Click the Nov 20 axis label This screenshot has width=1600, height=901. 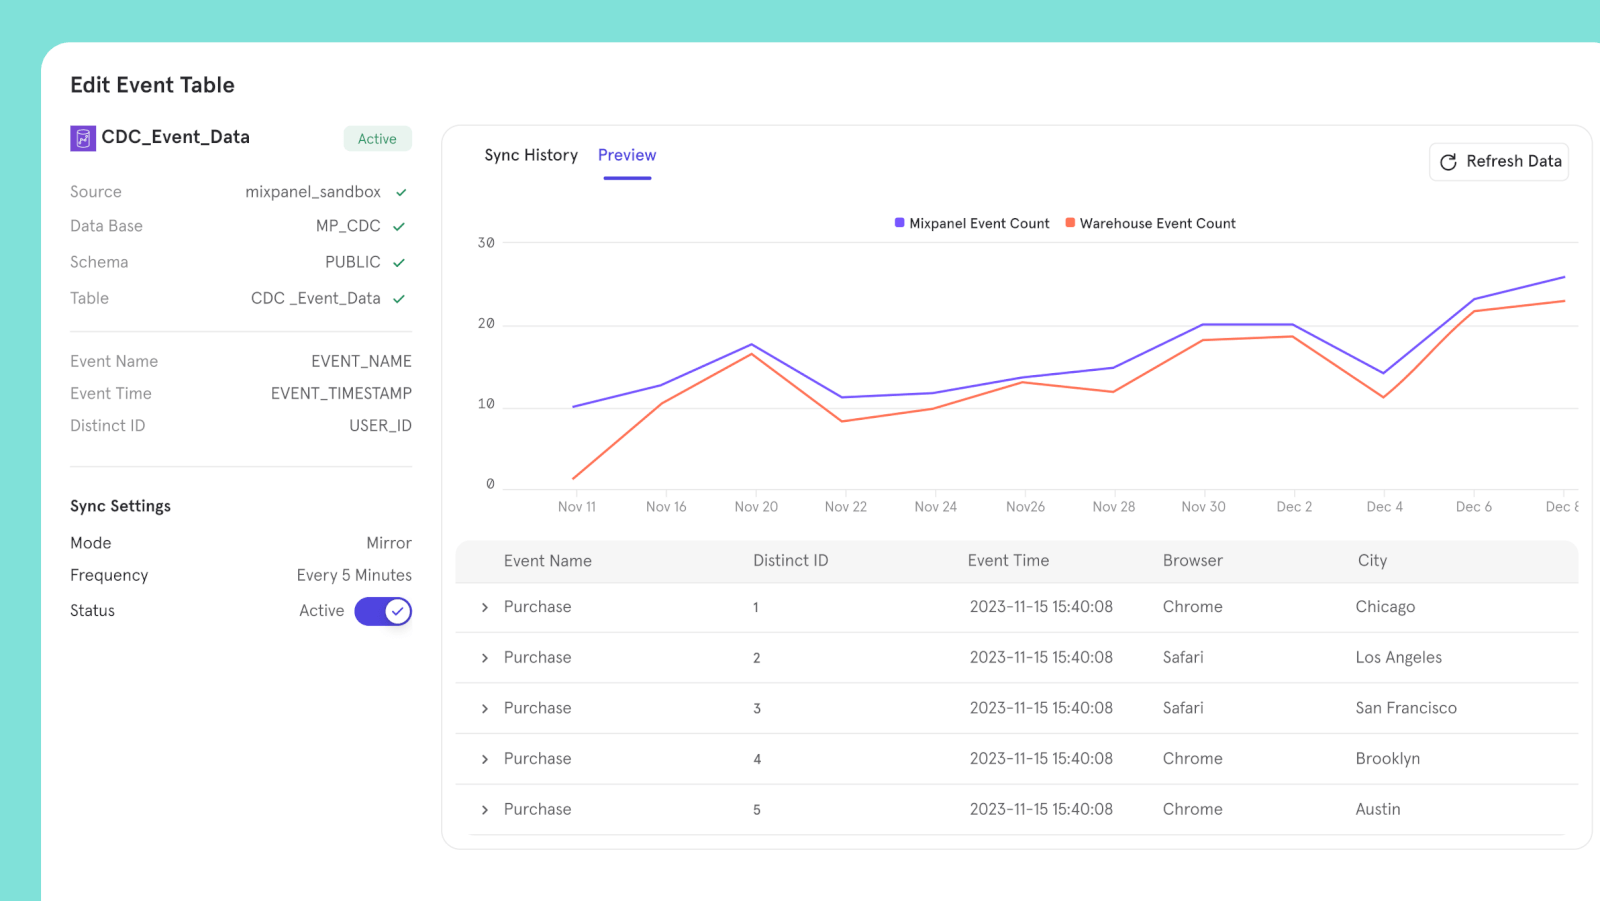[x=756, y=507]
